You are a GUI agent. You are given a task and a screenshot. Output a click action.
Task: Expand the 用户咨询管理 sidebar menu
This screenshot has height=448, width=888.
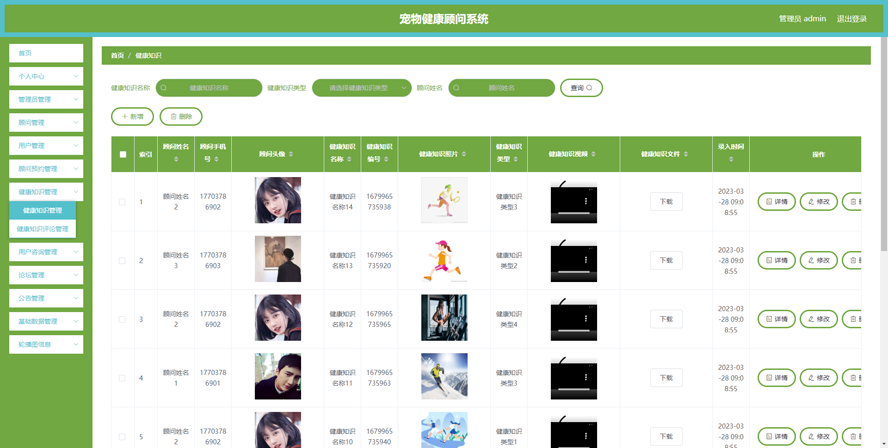46,252
